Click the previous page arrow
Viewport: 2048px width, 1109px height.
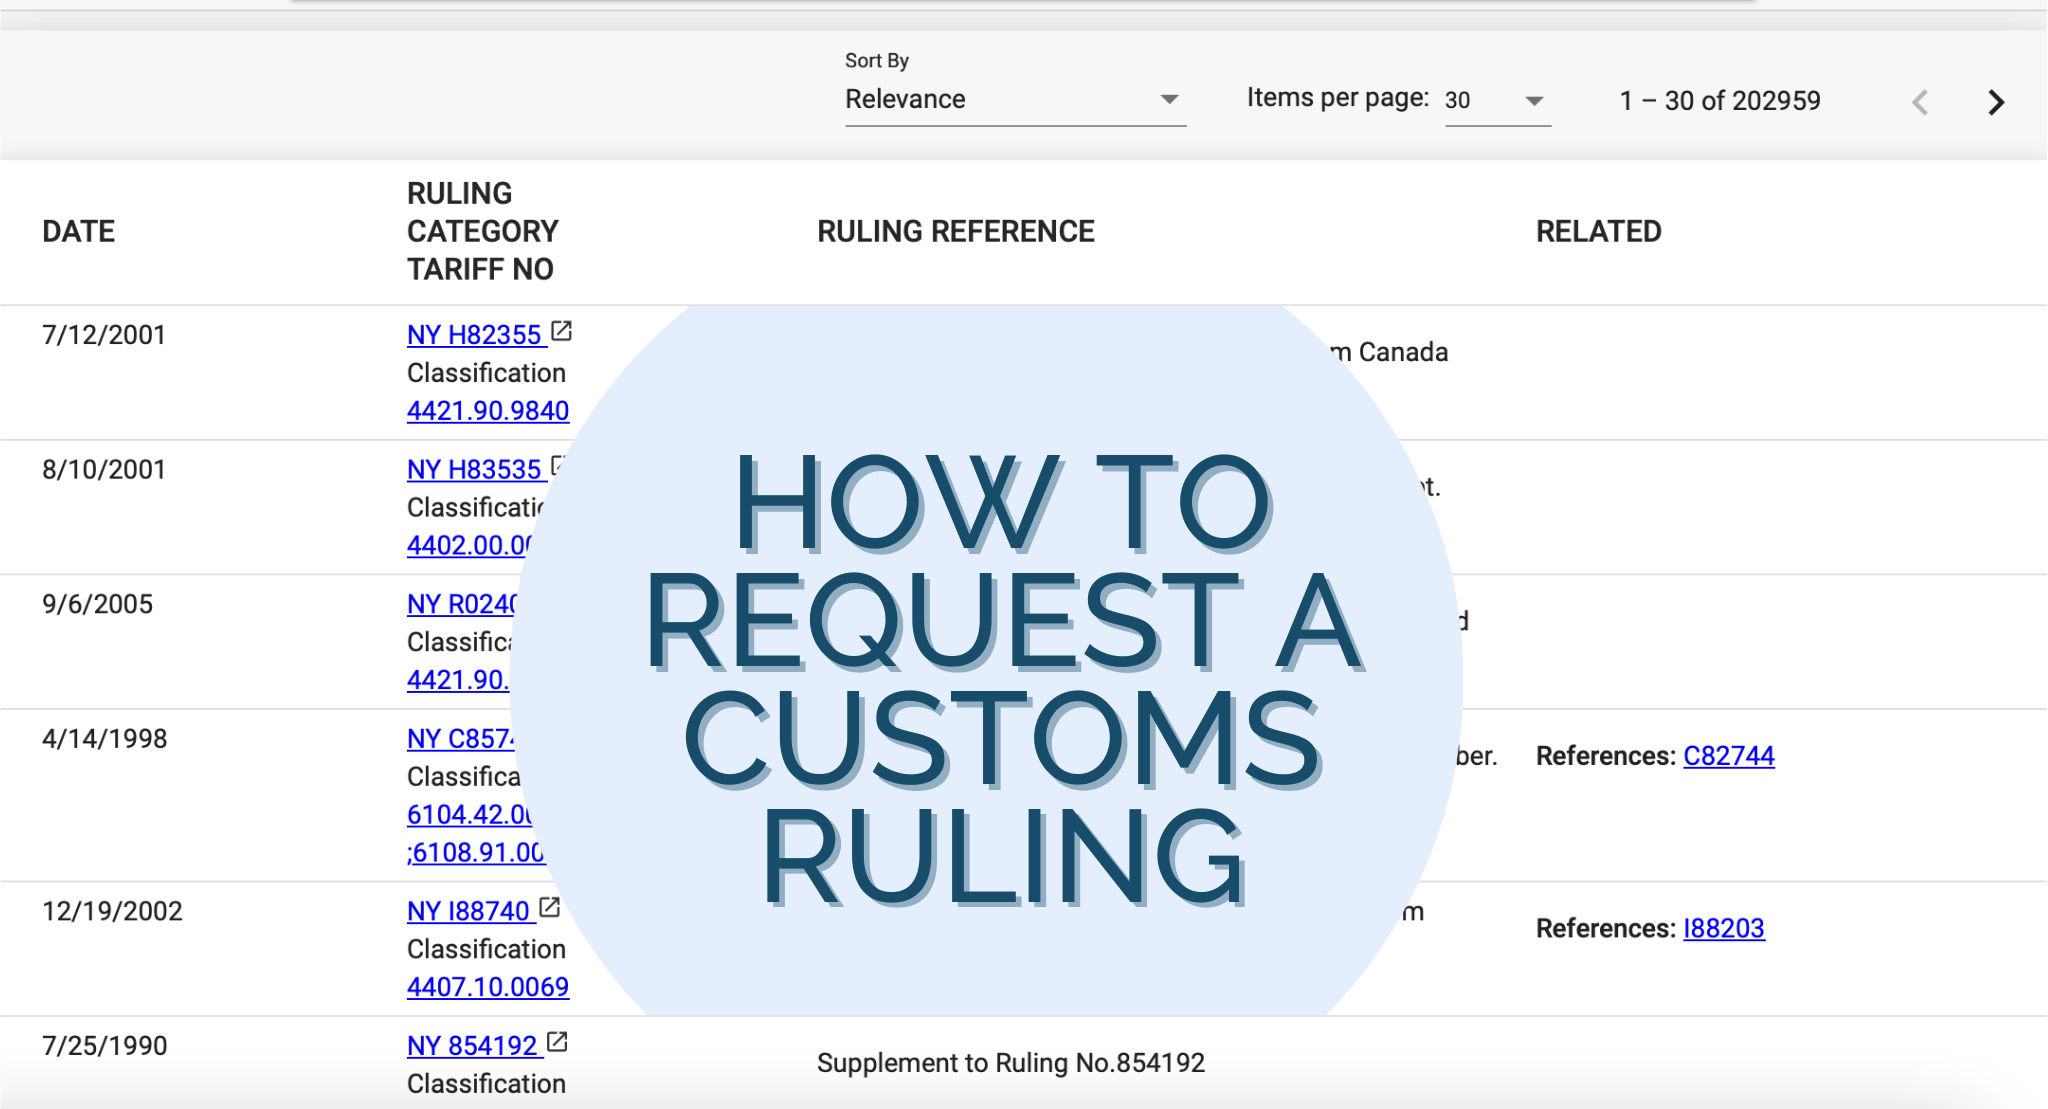point(1919,102)
